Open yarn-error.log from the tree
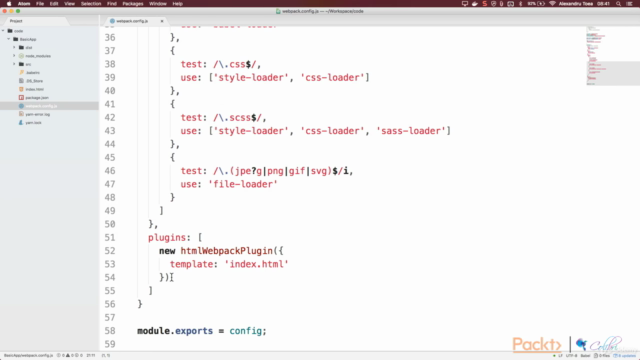The width and height of the screenshot is (640, 360). (38, 114)
